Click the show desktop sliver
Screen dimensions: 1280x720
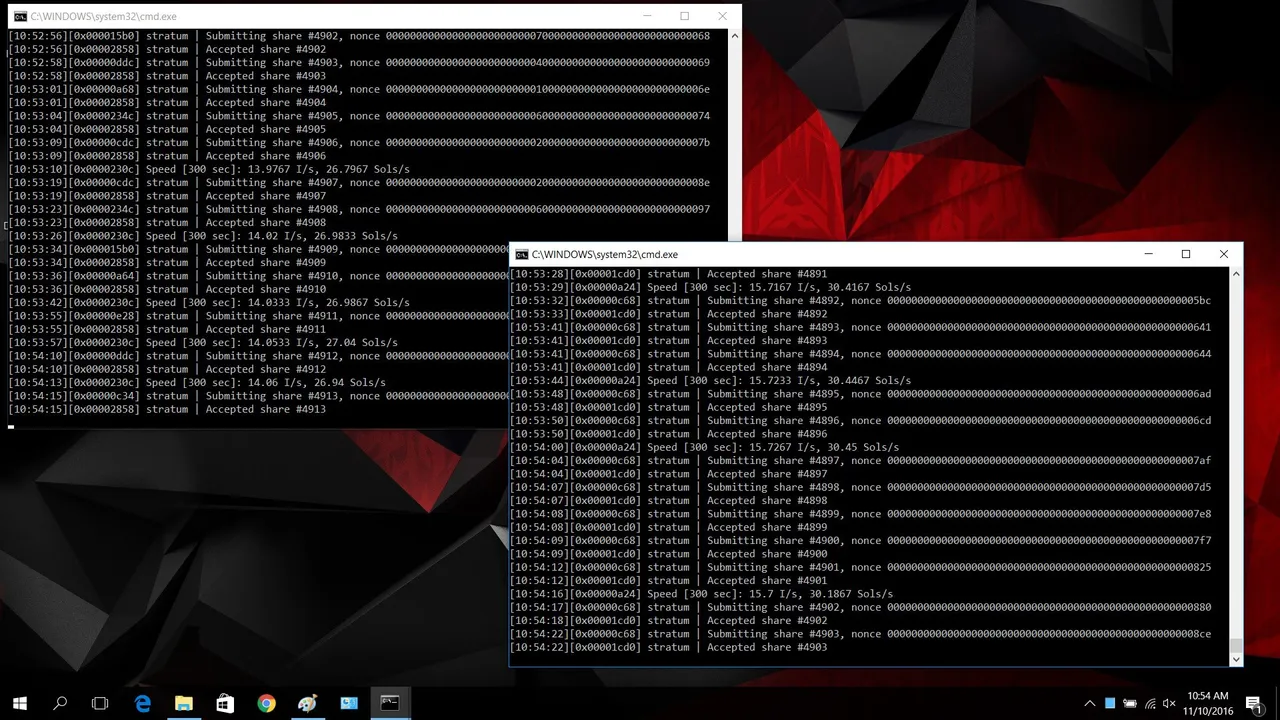pyautogui.click(x=1277, y=703)
